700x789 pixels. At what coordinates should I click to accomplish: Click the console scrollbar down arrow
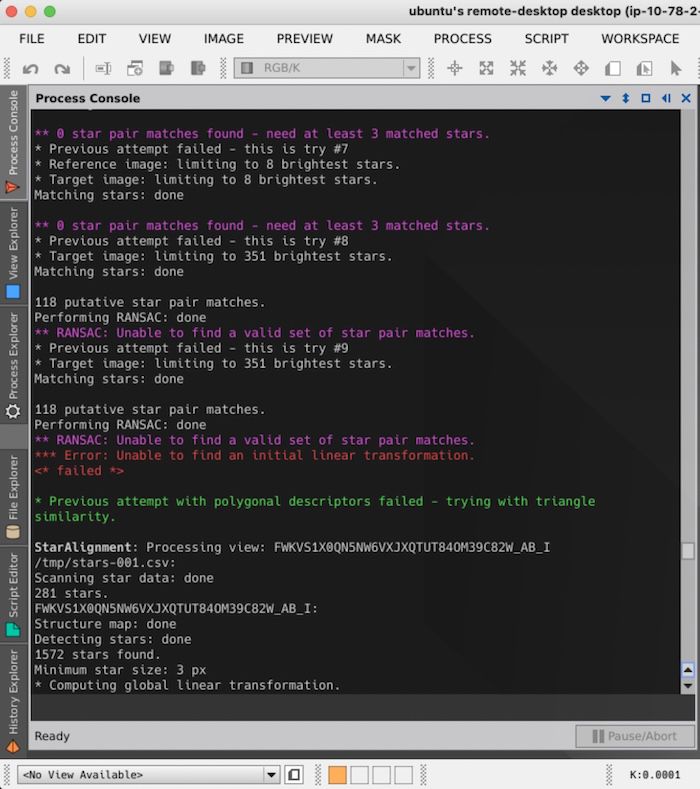[x=687, y=686]
